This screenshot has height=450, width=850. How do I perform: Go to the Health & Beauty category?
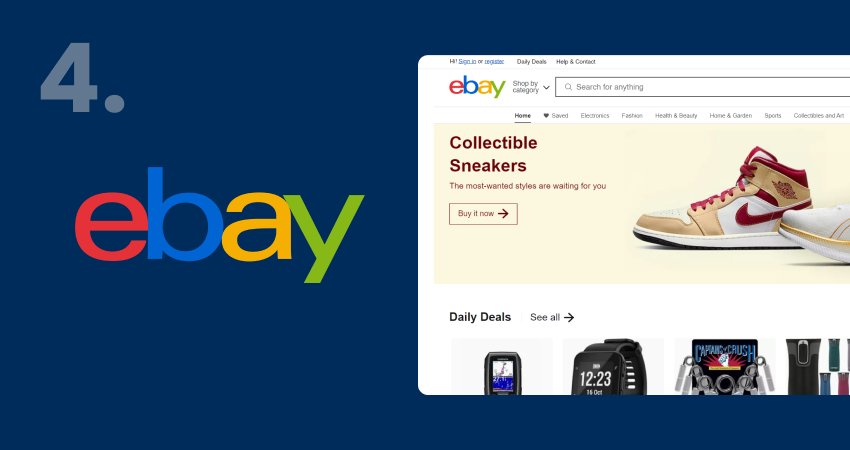[676, 115]
